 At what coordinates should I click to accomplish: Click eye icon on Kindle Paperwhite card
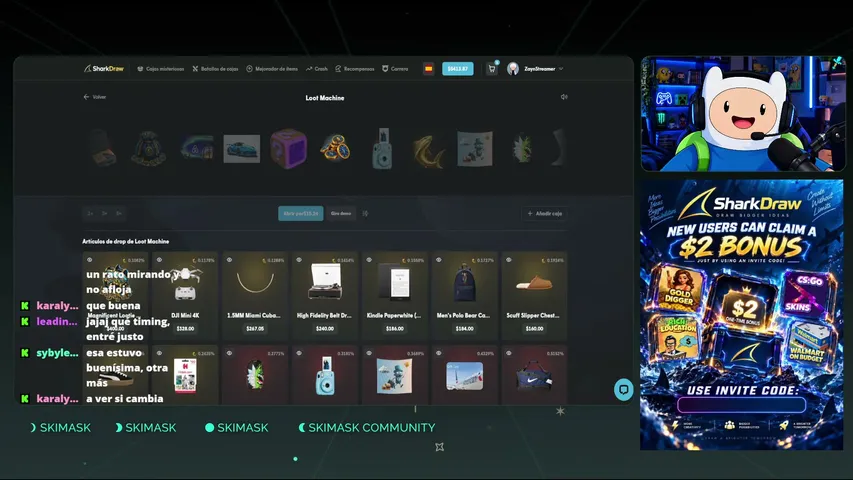point(369,260)
